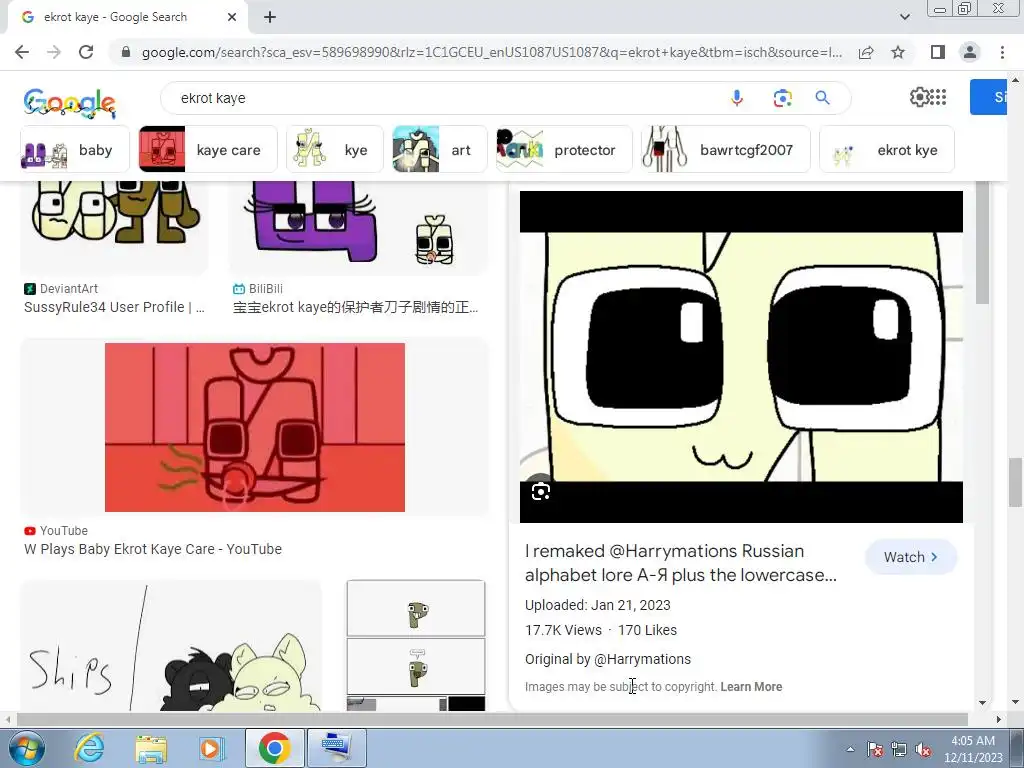
Task: Open the On-Screen Keyboard taskbar item
Action: click(336, 748)
